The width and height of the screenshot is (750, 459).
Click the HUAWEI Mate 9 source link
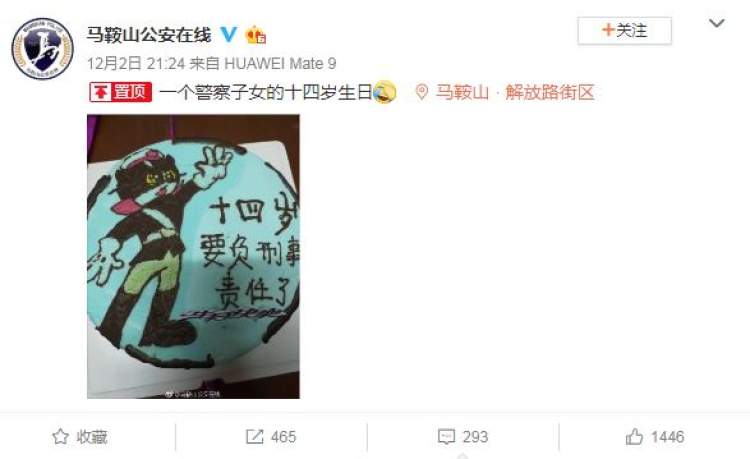click(x=280, y=63)
